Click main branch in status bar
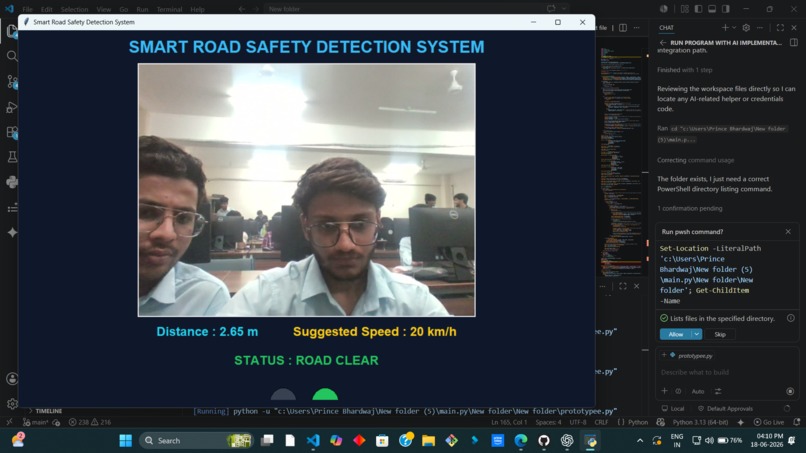 35,422
